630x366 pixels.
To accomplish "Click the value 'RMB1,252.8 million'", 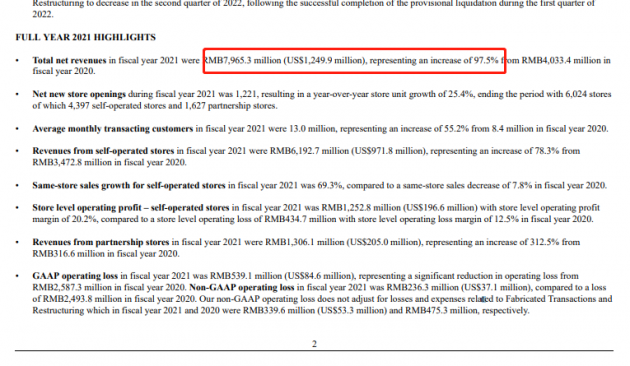I will [361, 208].
